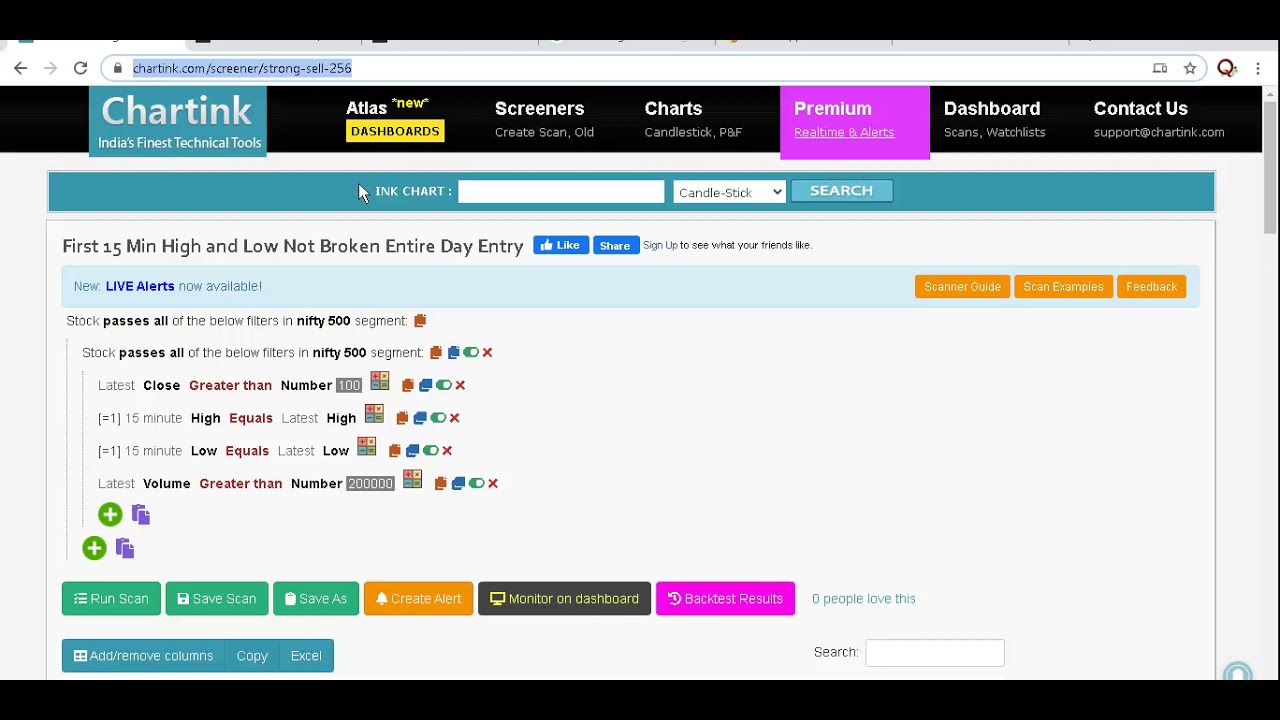
Task: Reload the page in the browser
Action: pos(80,68)
